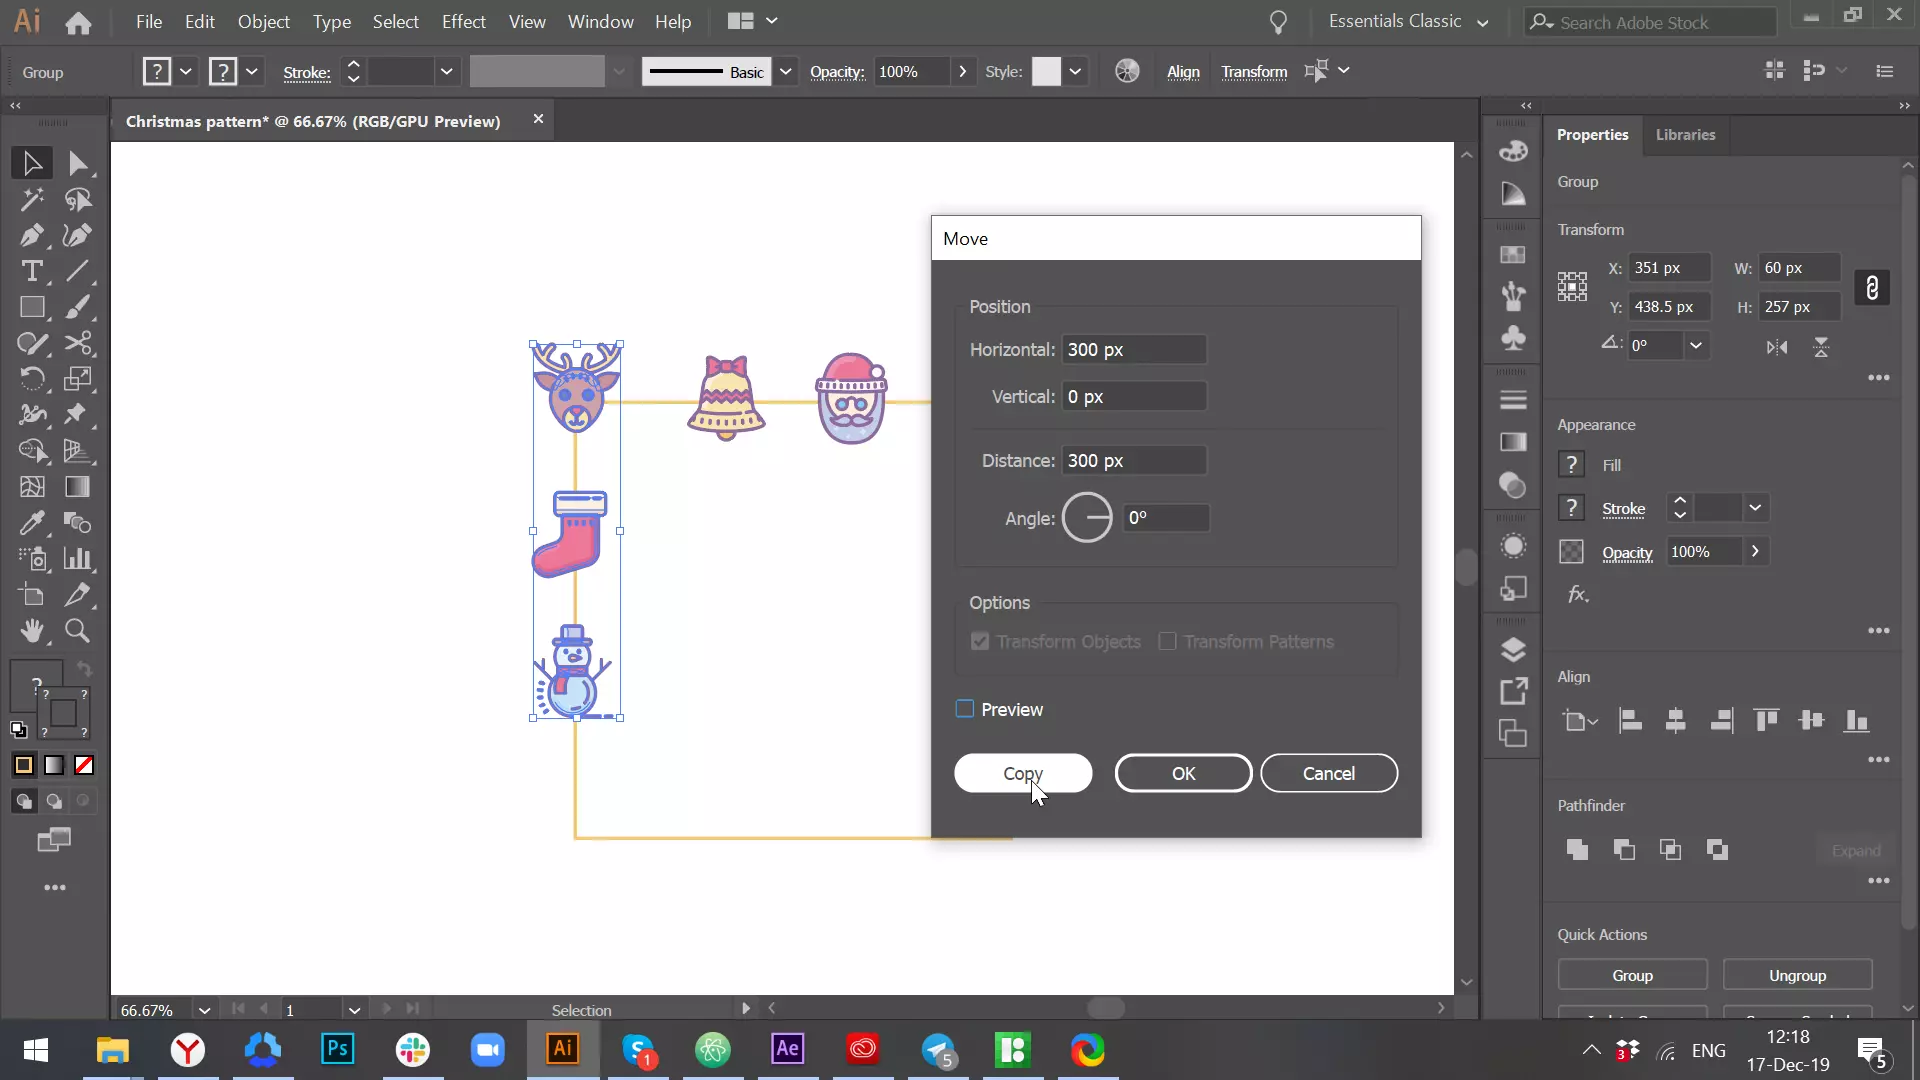Open the graphic Style dropdown
The width and height of the screenshot is (1920, 1080).
pyautogui.click(x=1075, y=71)
